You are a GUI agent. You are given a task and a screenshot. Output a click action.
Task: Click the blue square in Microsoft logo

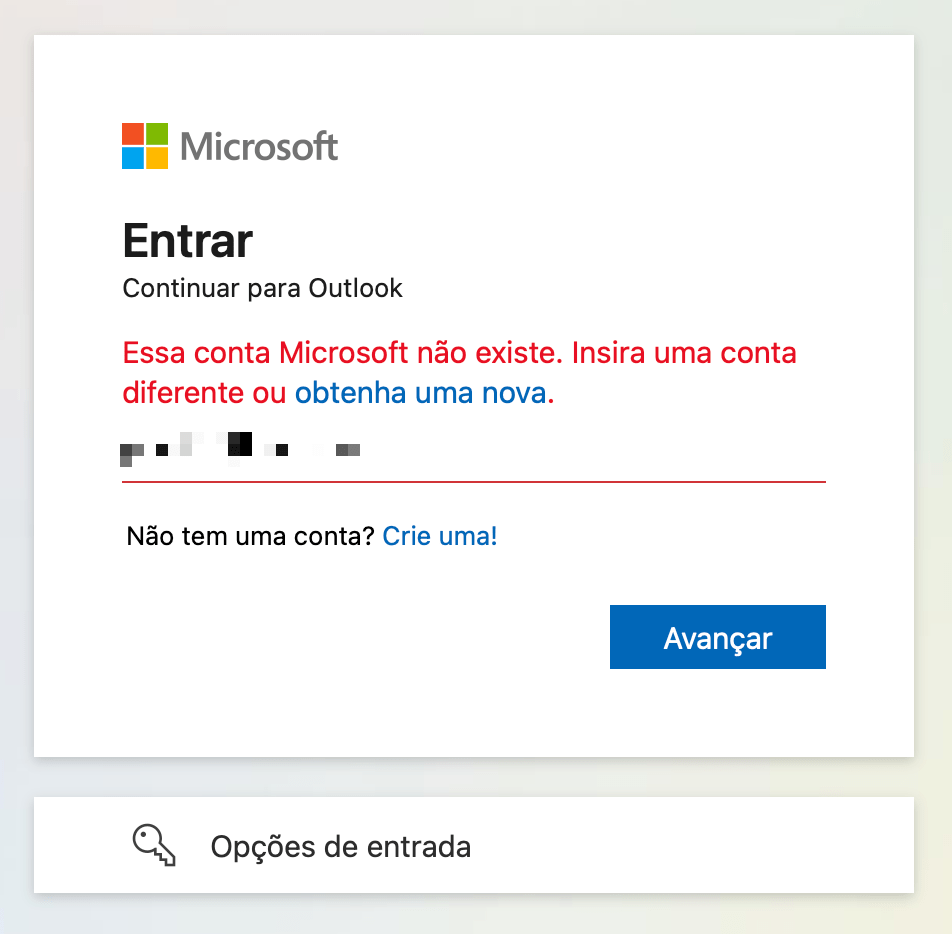133,158
